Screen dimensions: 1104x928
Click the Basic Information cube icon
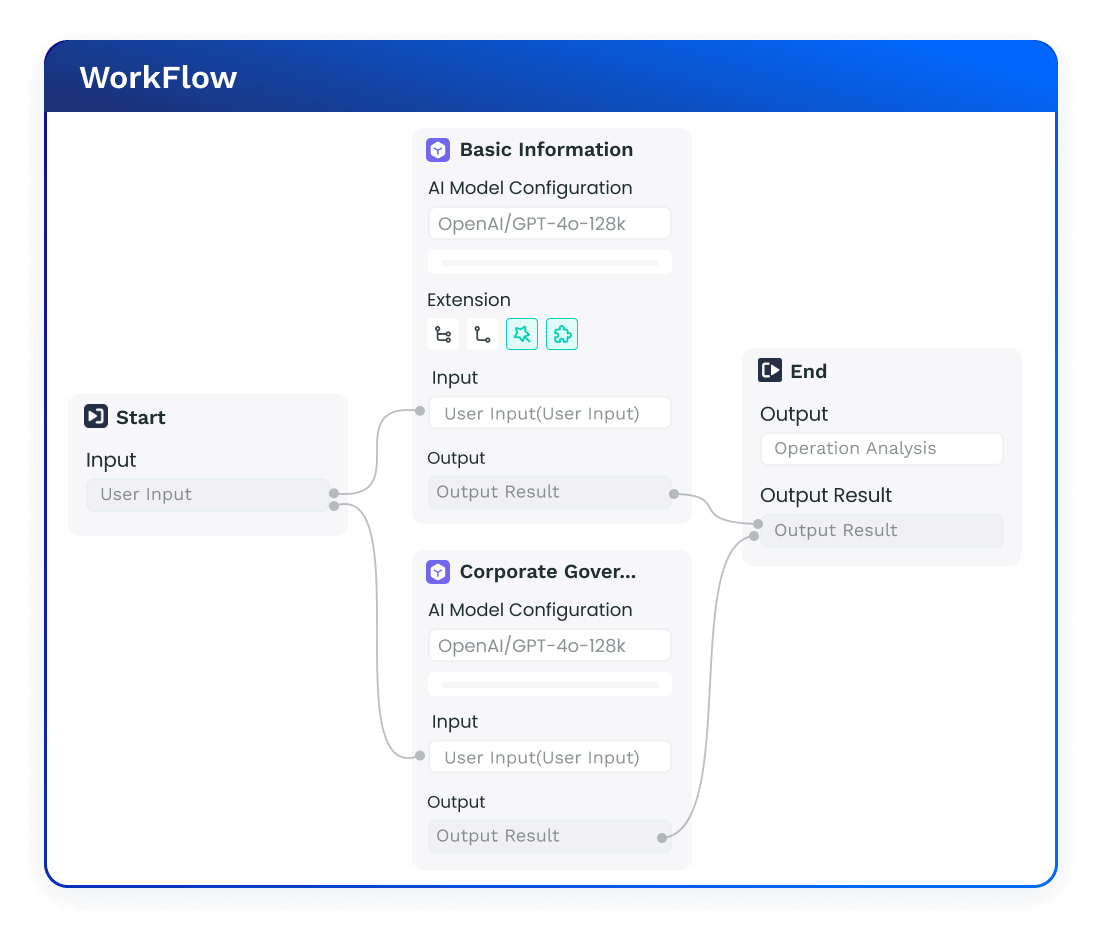[x=438, y=150]
